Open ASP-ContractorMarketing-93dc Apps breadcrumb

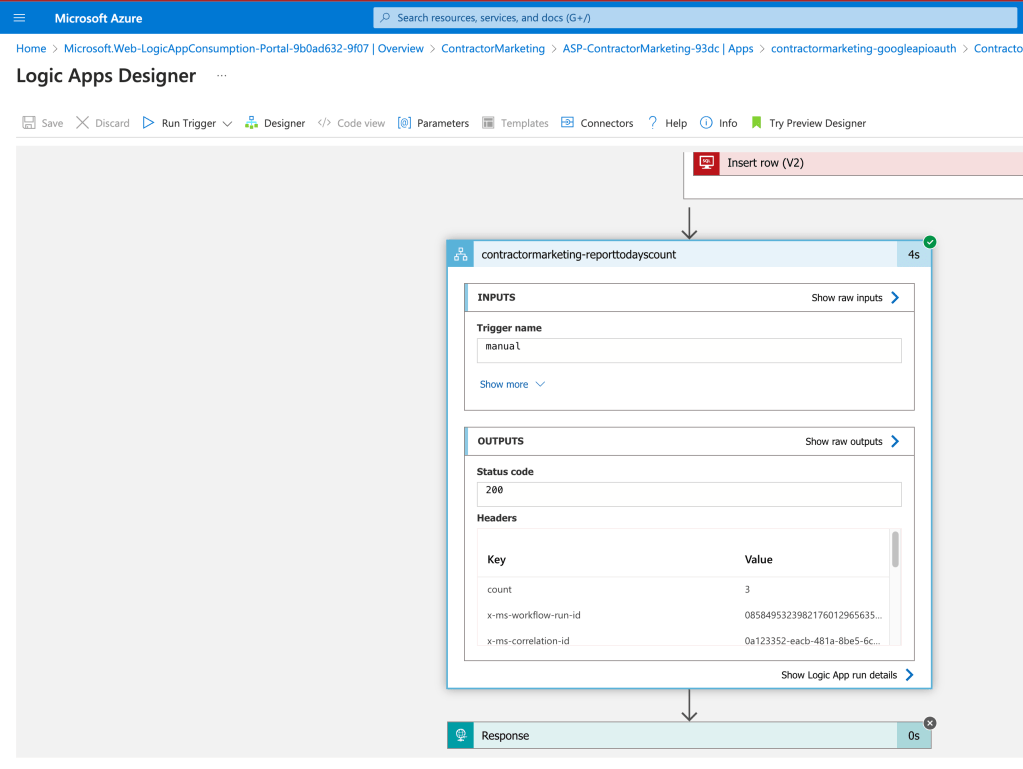[658, 48]
